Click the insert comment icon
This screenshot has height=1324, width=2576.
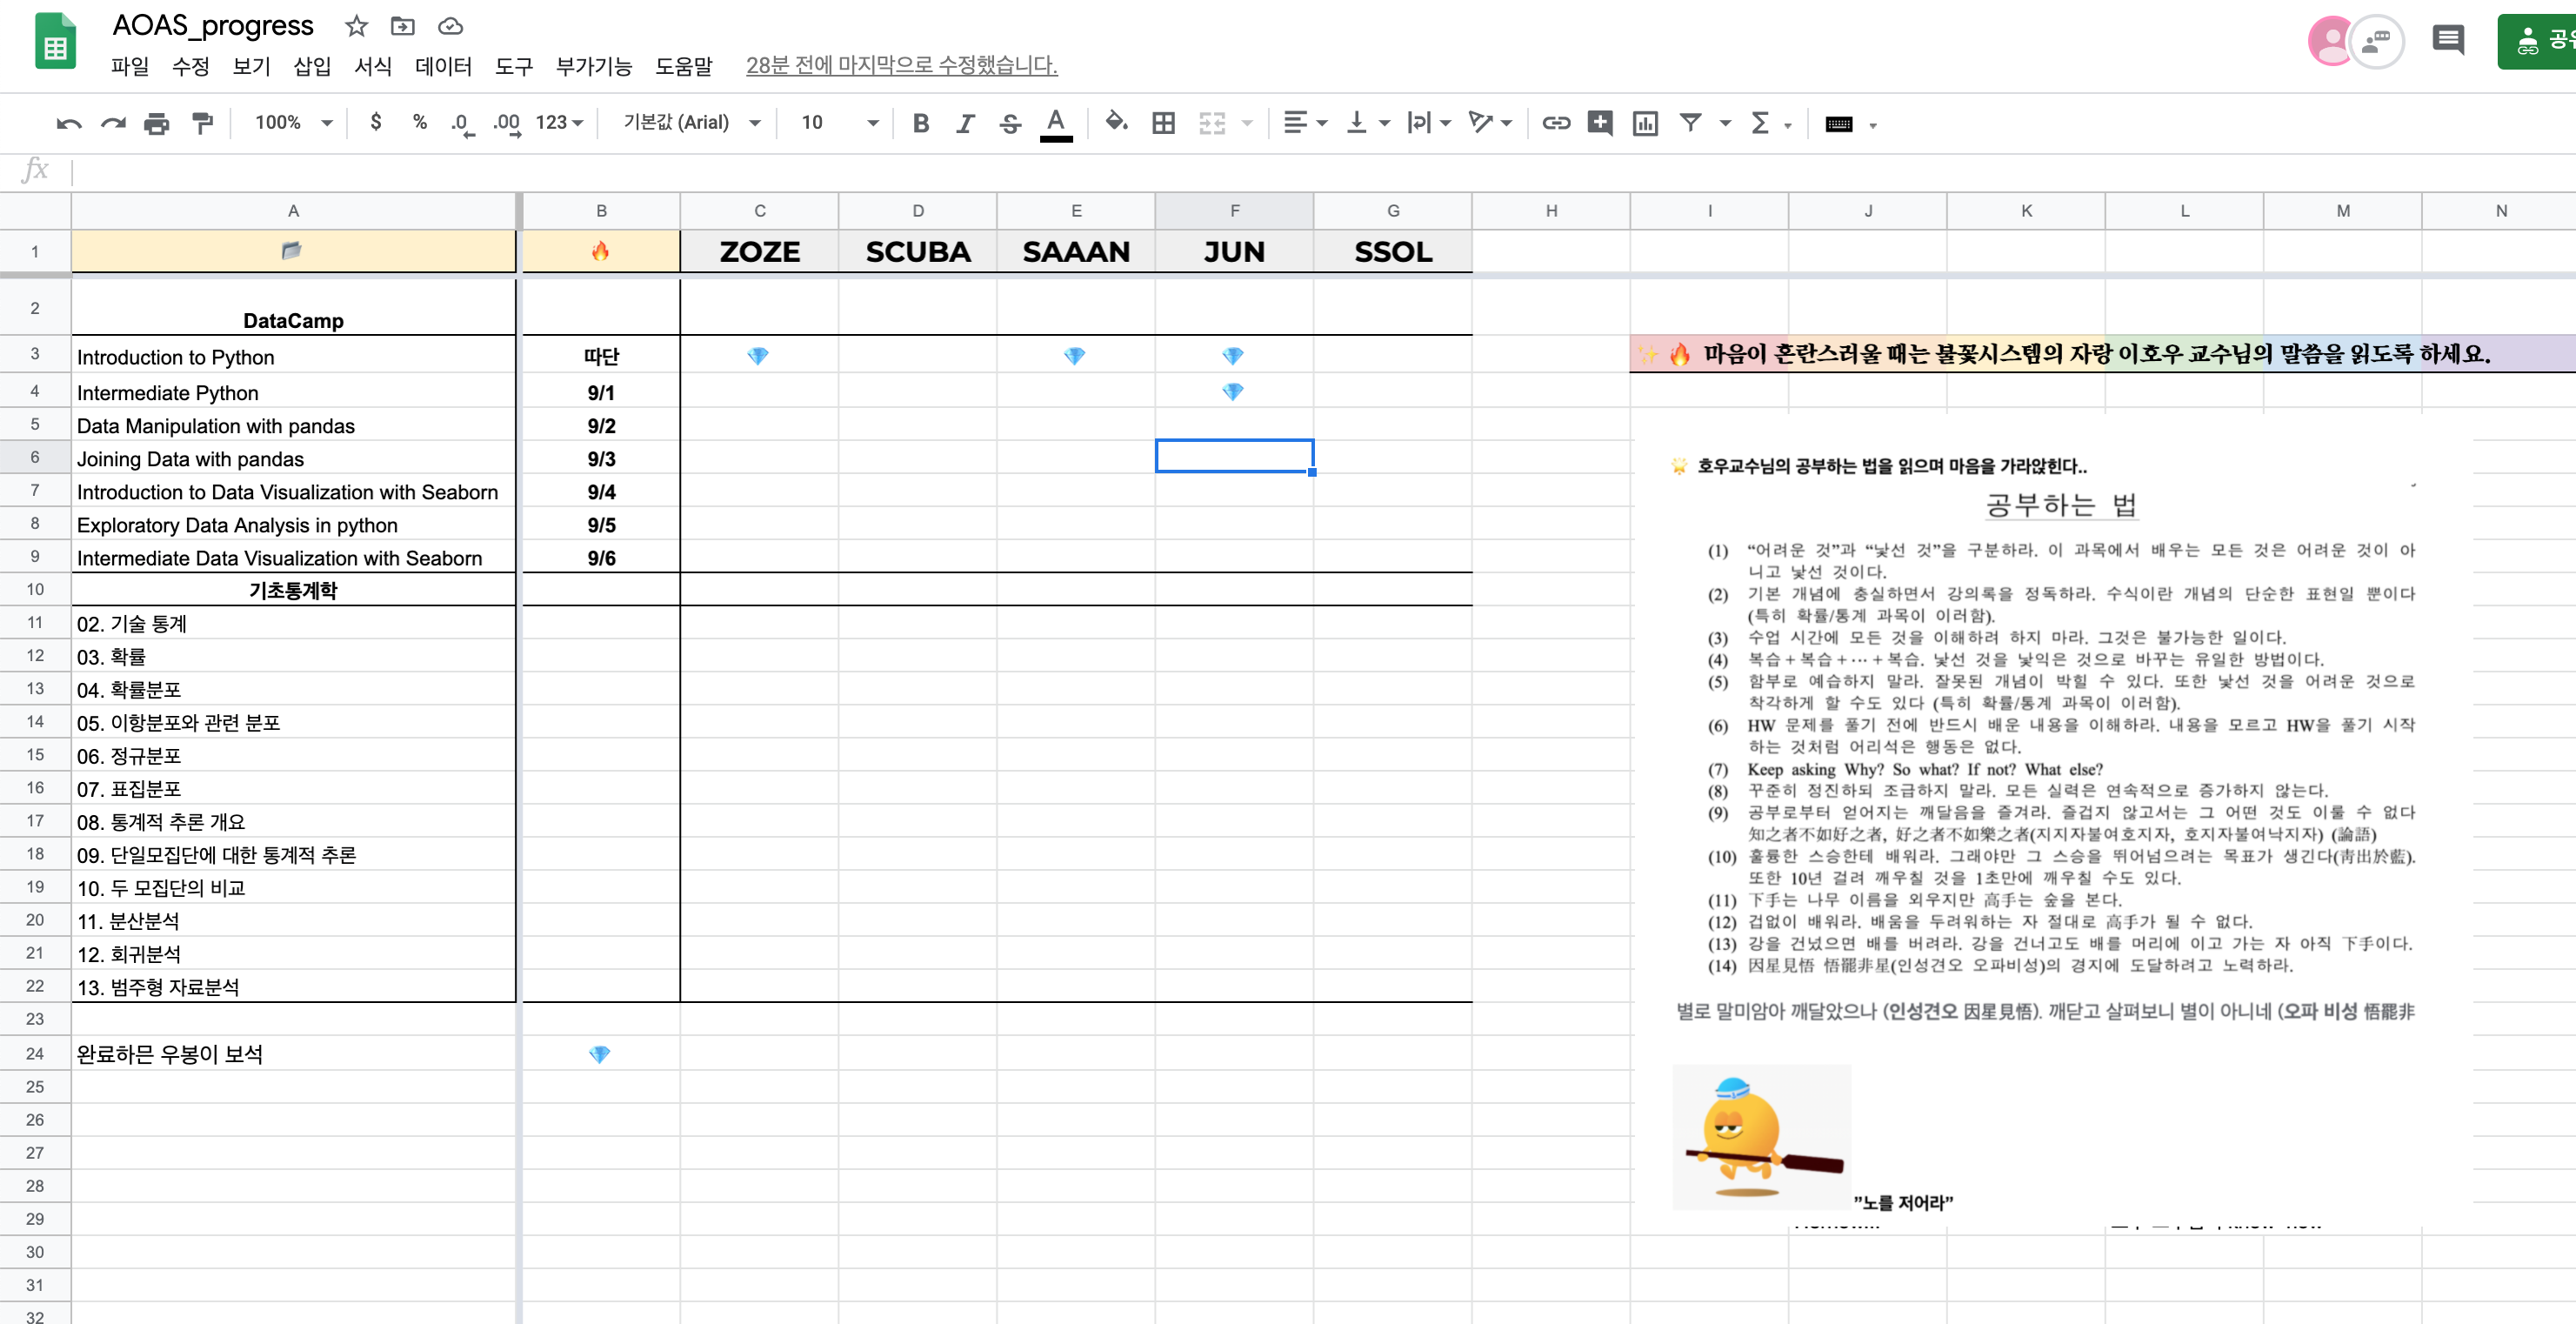tap(1600, 123)
